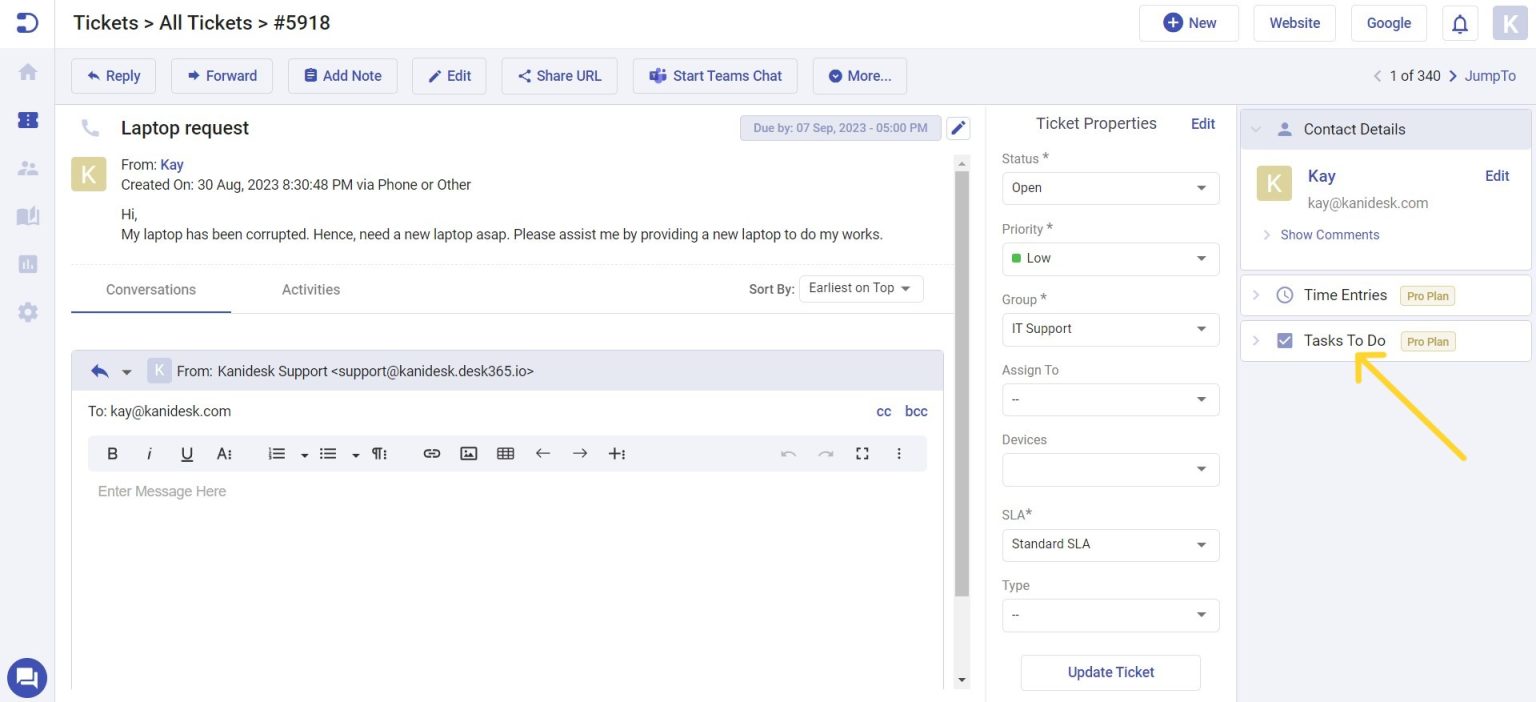Open the Priority dropdown
This screenshot has height=702, width=1536.
(x=1110, y=258)
